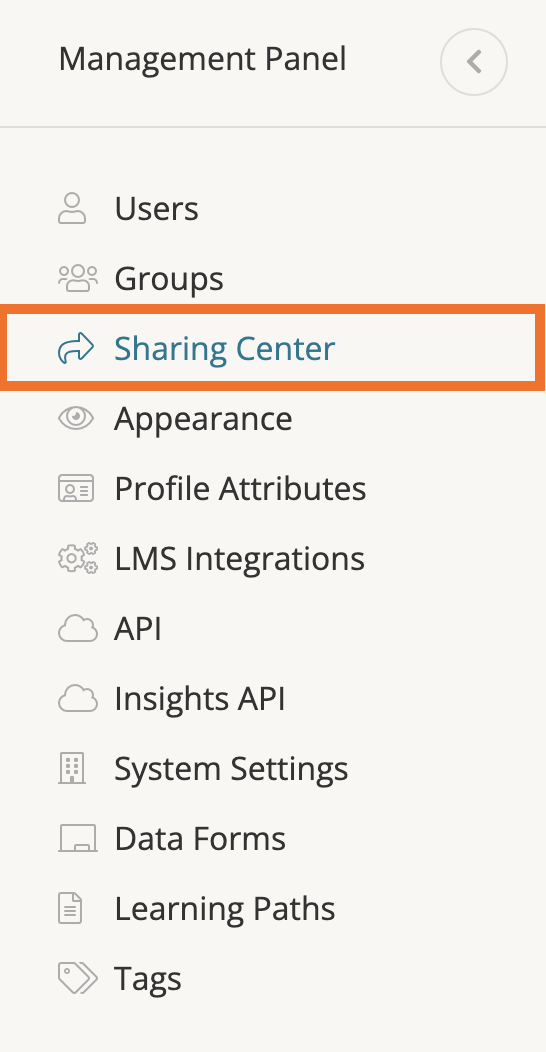The height and width of the screenshot is (1052, 546).
Task: Open the Profile Attributes label
Action: [x=240, y=488]
